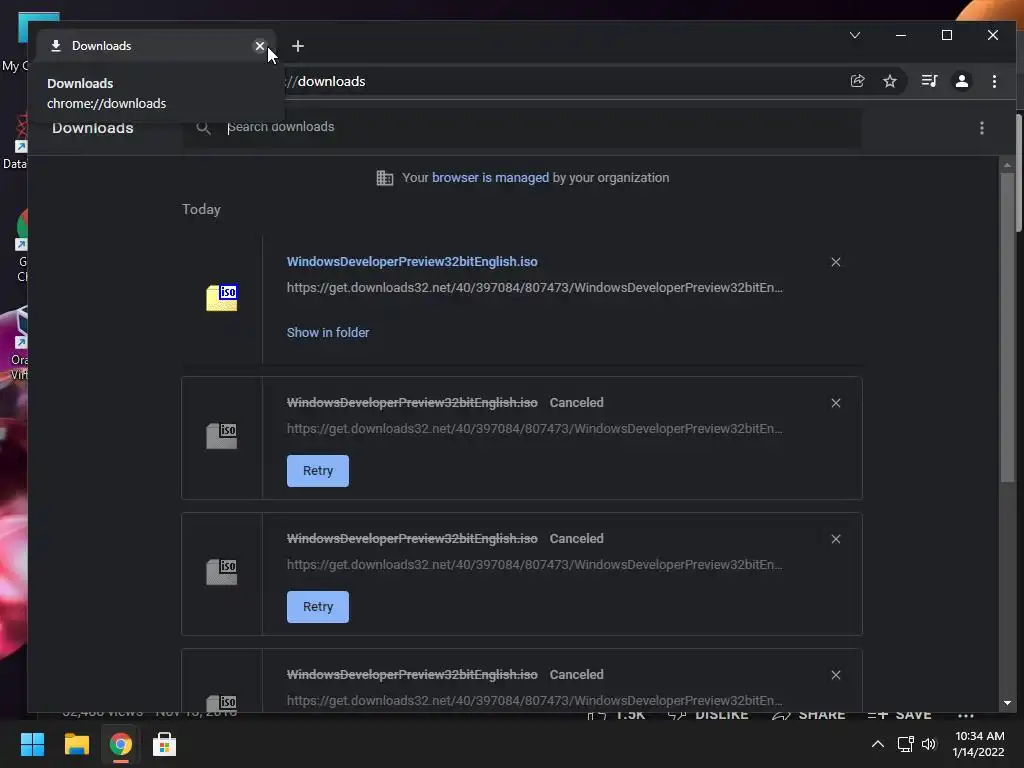The image size is (1024, 768).
Task: Click the second canceled download's gray ISO icon
Action: (x=222, y=571)
